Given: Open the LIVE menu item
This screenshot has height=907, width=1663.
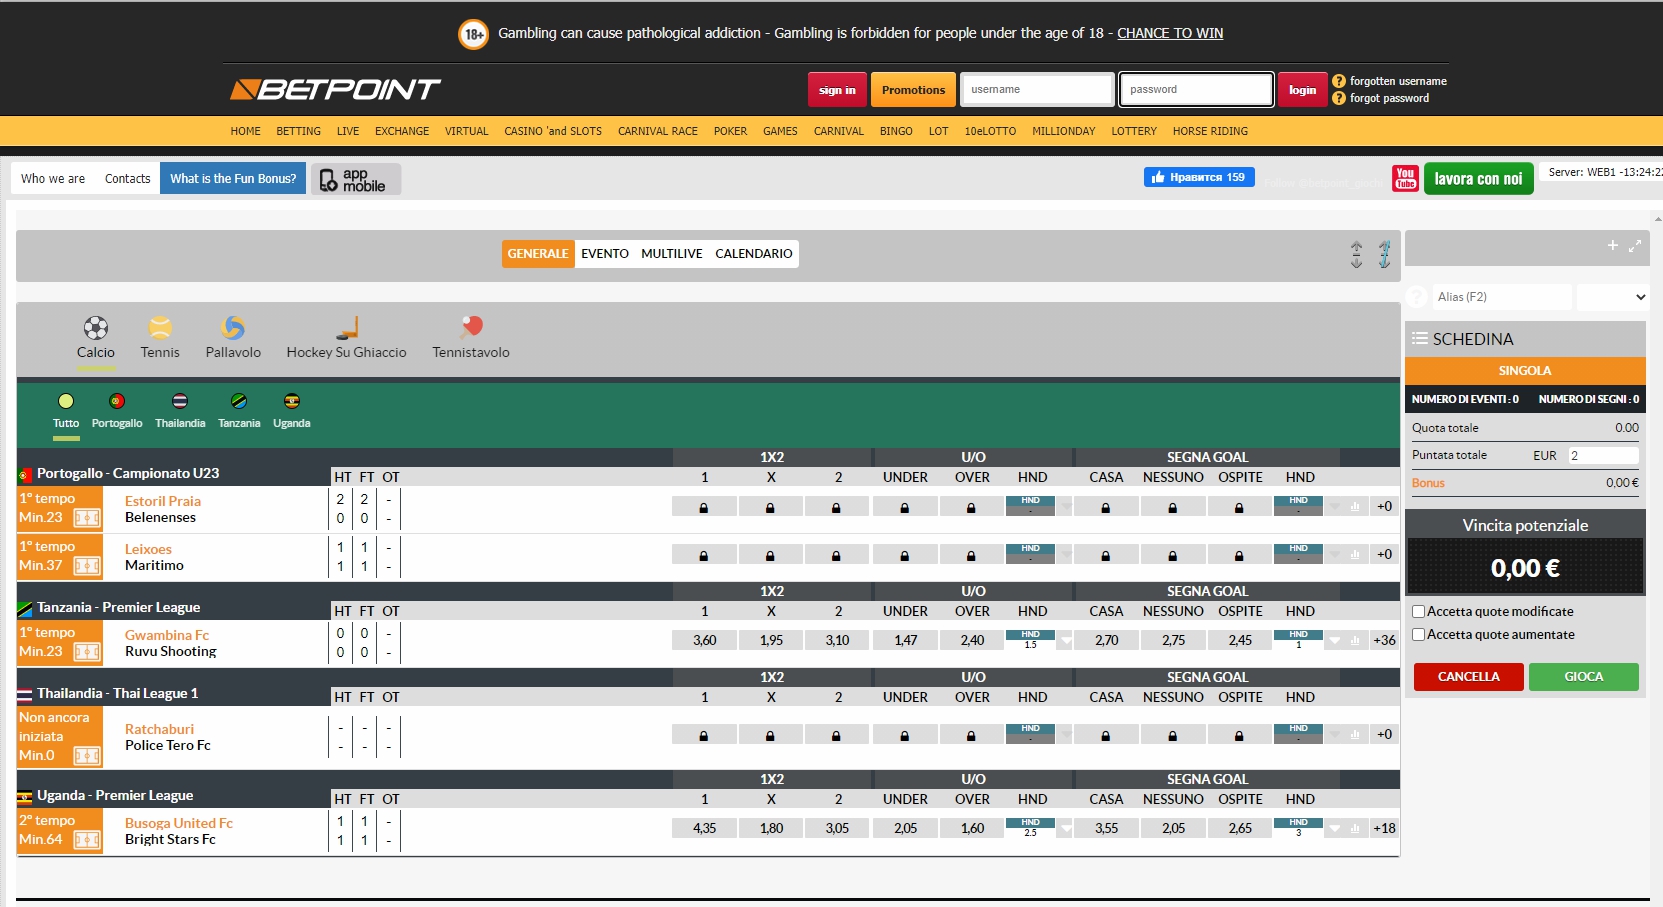Looking at the screenshot, I should tap(348, 131).
